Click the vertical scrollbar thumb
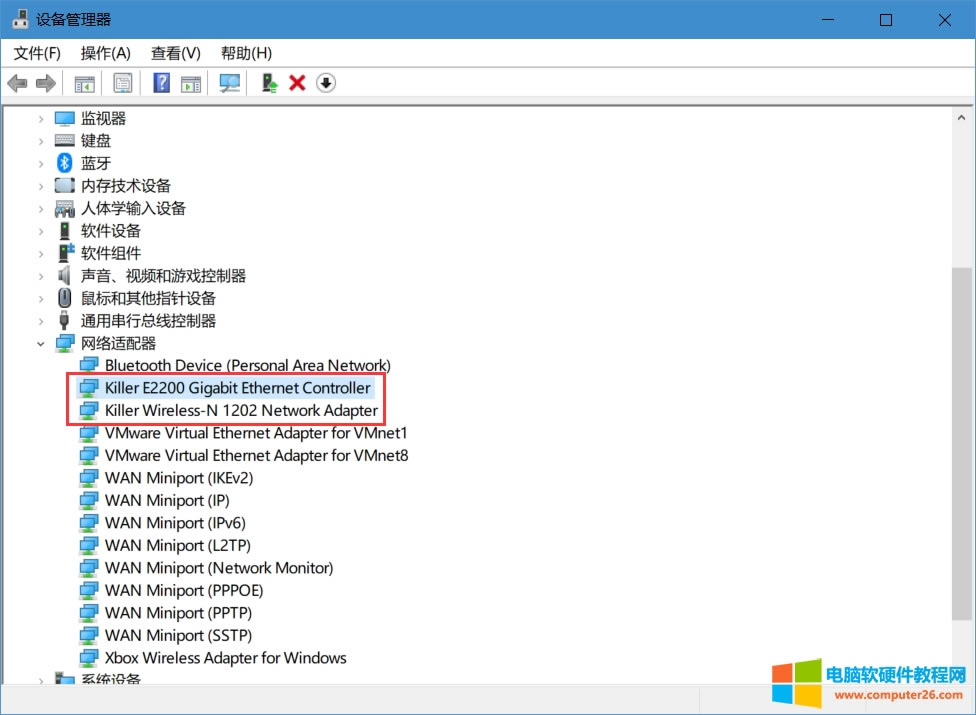Image resolution: width=976 pixels, height=715 pixels. (x=962, y=443)
